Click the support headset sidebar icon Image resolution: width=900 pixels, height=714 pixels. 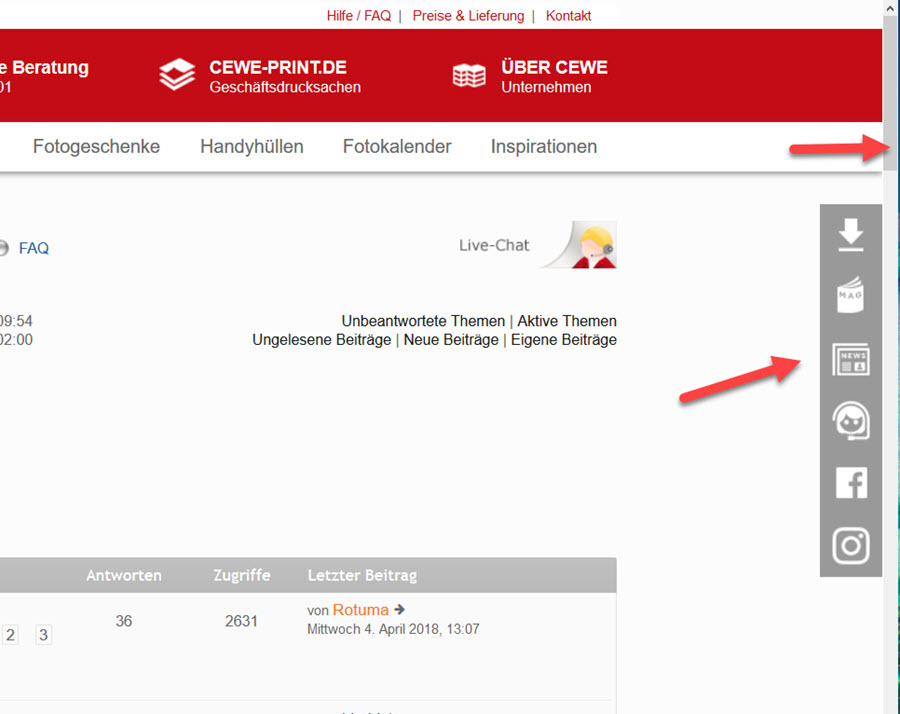click(x=851, y=421)
